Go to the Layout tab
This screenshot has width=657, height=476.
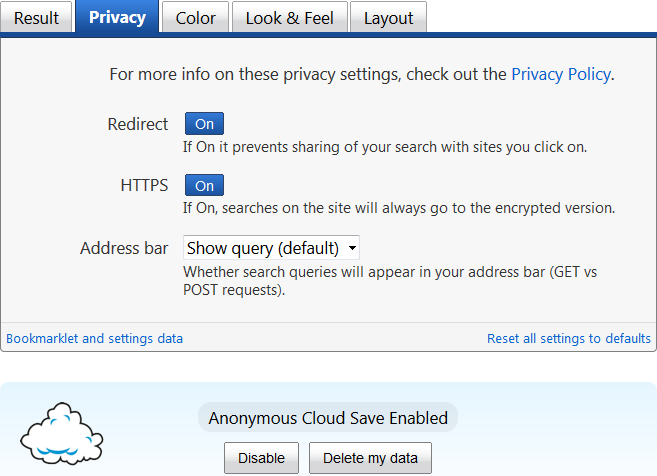(x=388, y=17)
